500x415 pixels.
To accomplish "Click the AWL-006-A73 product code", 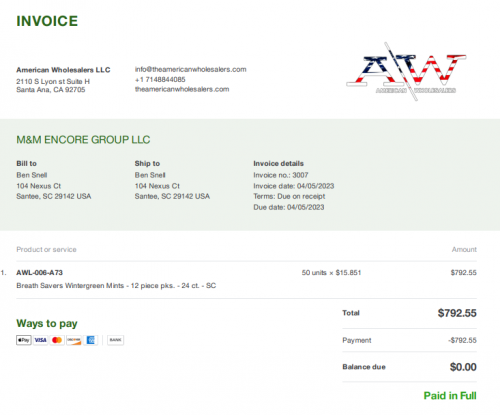I will pyautogui.click(x=39, y=272).
